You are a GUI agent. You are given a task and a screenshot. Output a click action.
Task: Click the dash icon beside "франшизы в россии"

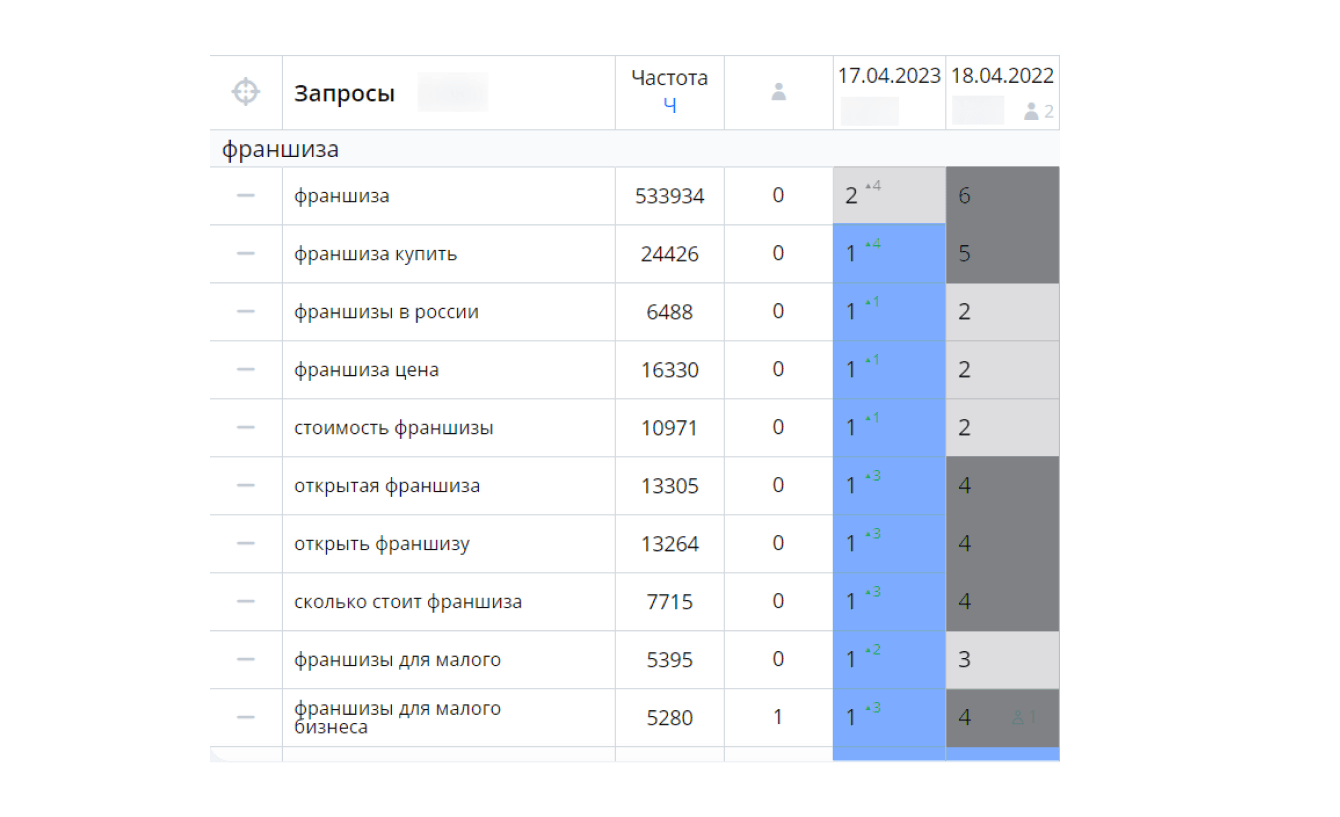(246, 312)
